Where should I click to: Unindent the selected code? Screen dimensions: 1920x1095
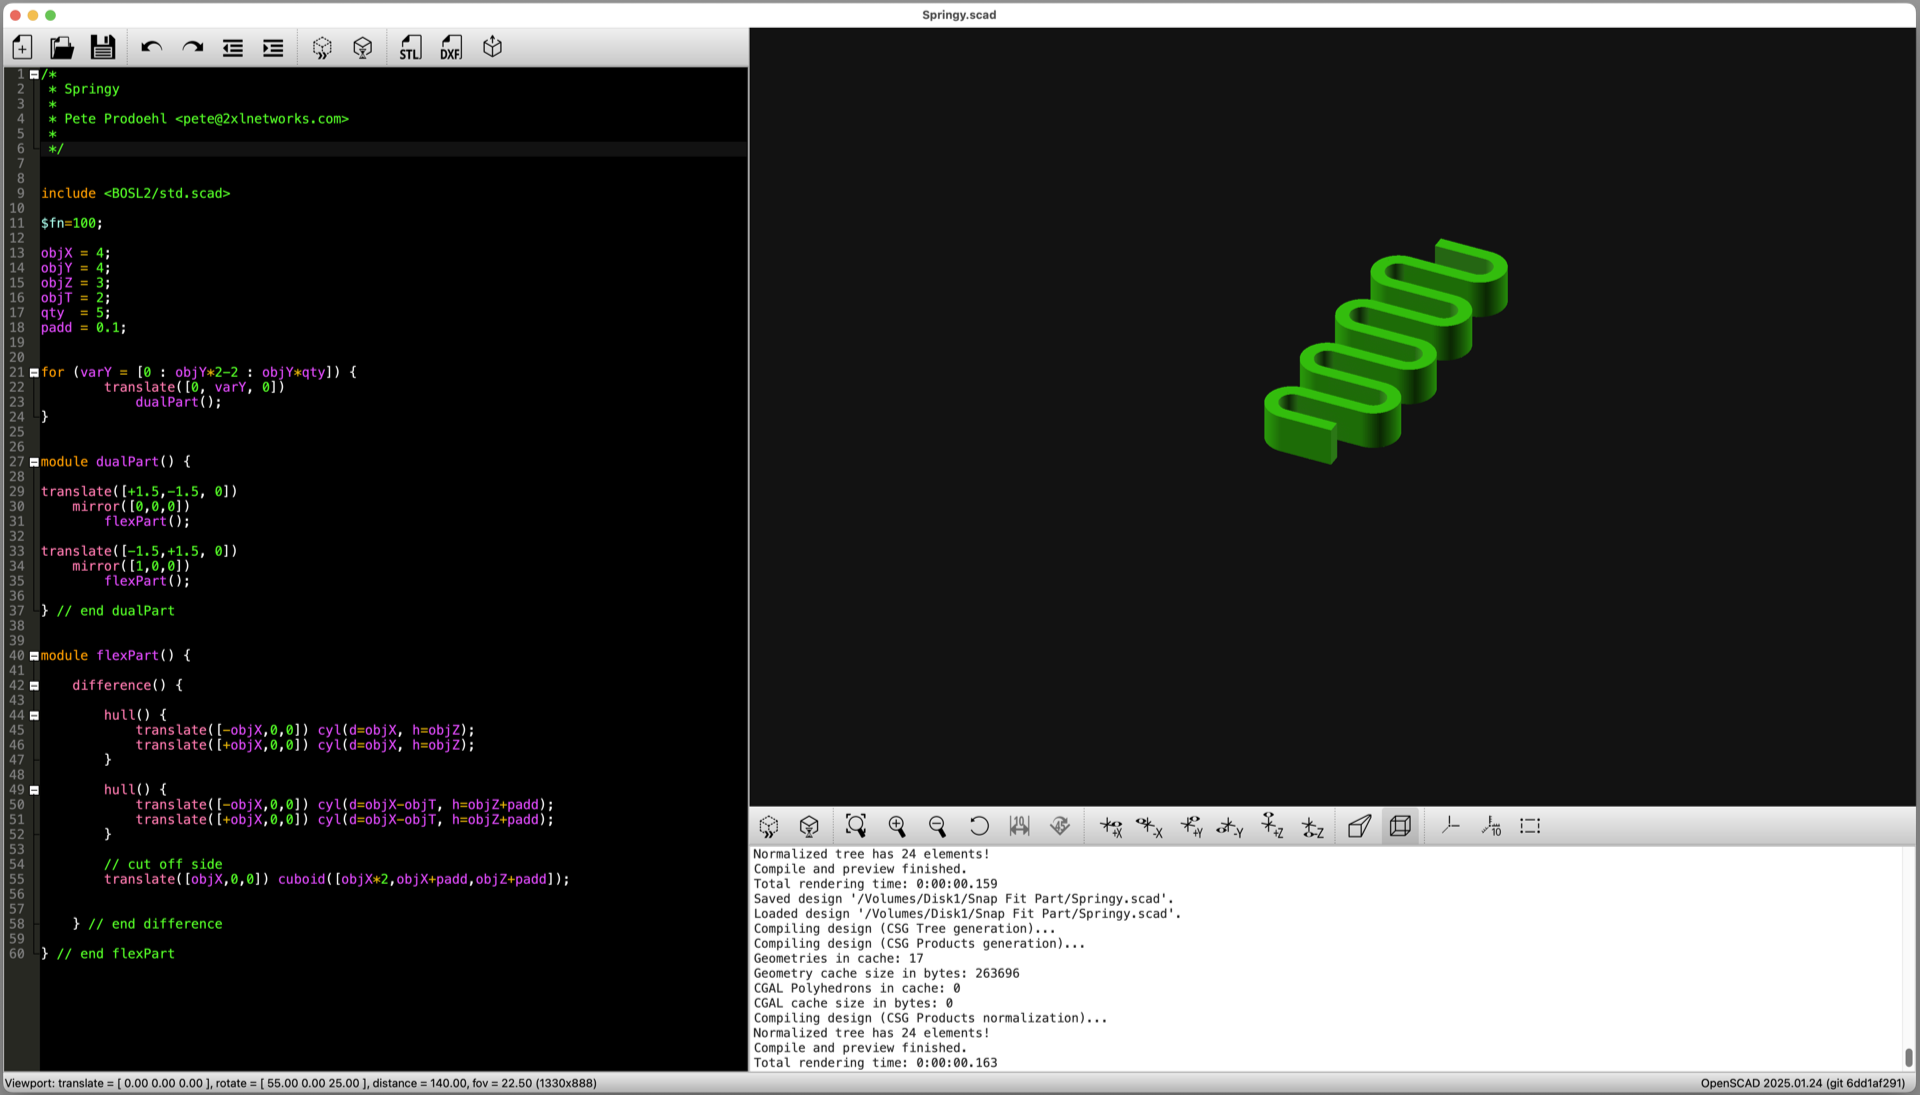(233, 47)
